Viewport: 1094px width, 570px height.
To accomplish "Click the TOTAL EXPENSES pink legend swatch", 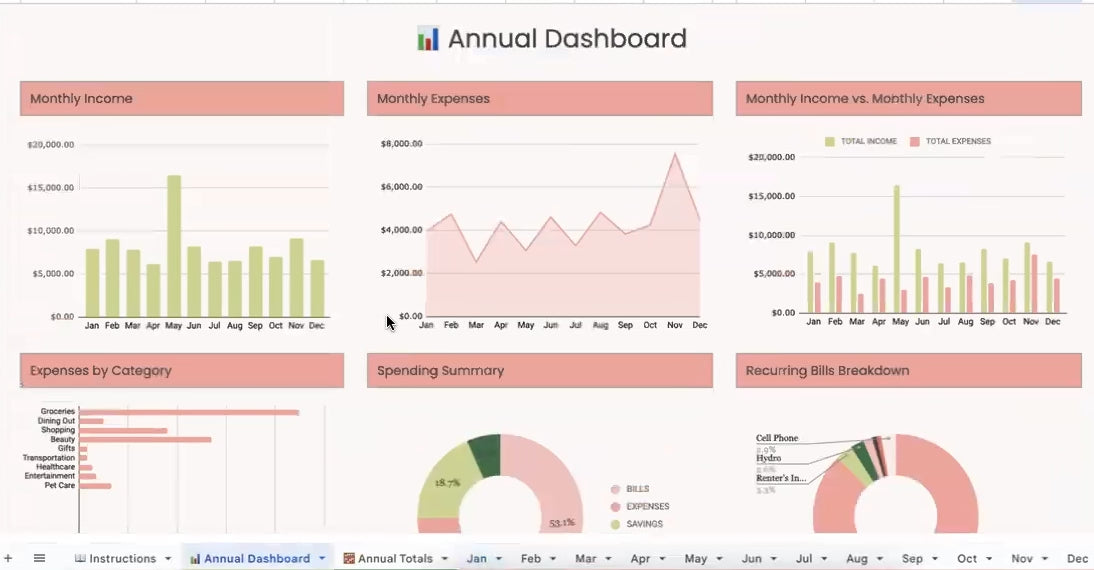I will [914, 142].
